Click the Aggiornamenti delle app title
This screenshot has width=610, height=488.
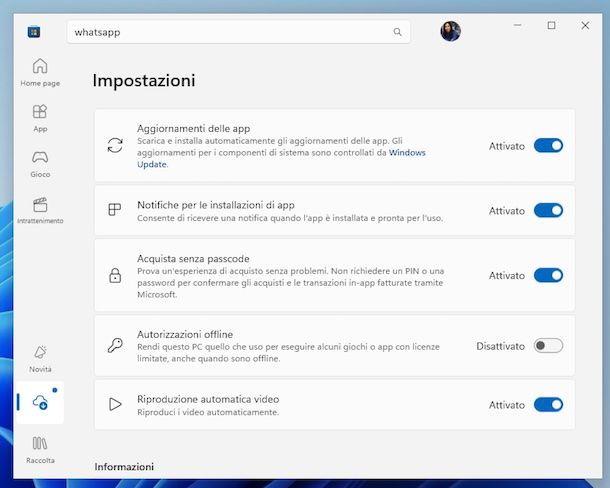pos(193,128)
